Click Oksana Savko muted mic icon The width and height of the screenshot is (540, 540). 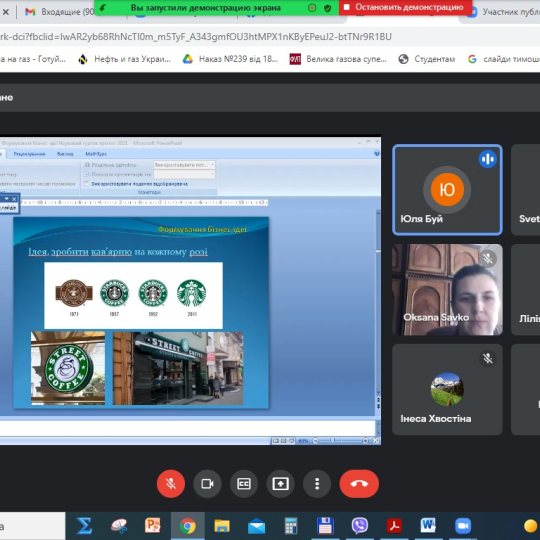tap(488, 259)
